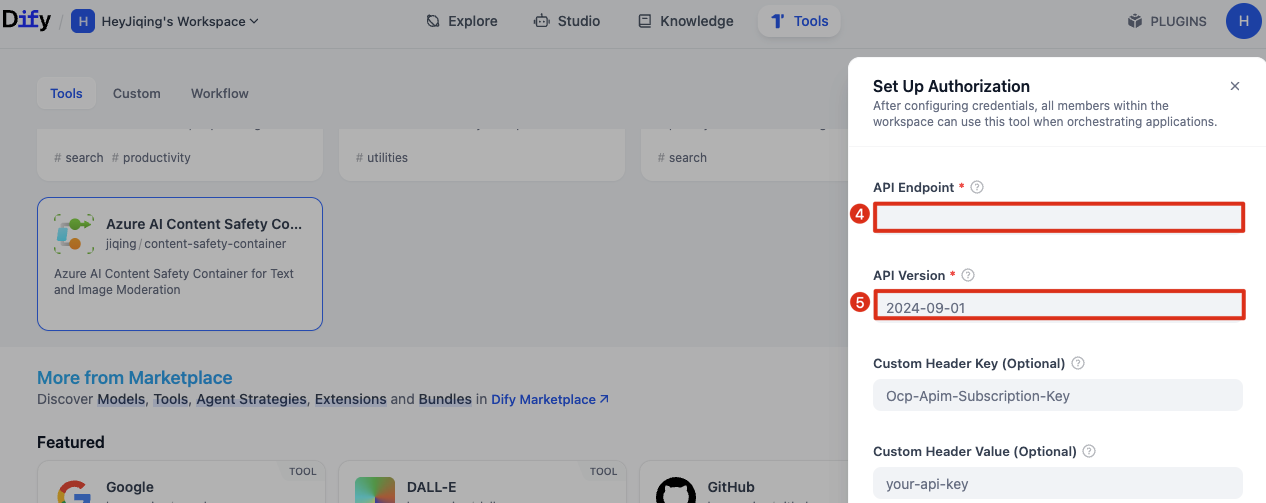Click the Dify logo

(x=27, y=21)
